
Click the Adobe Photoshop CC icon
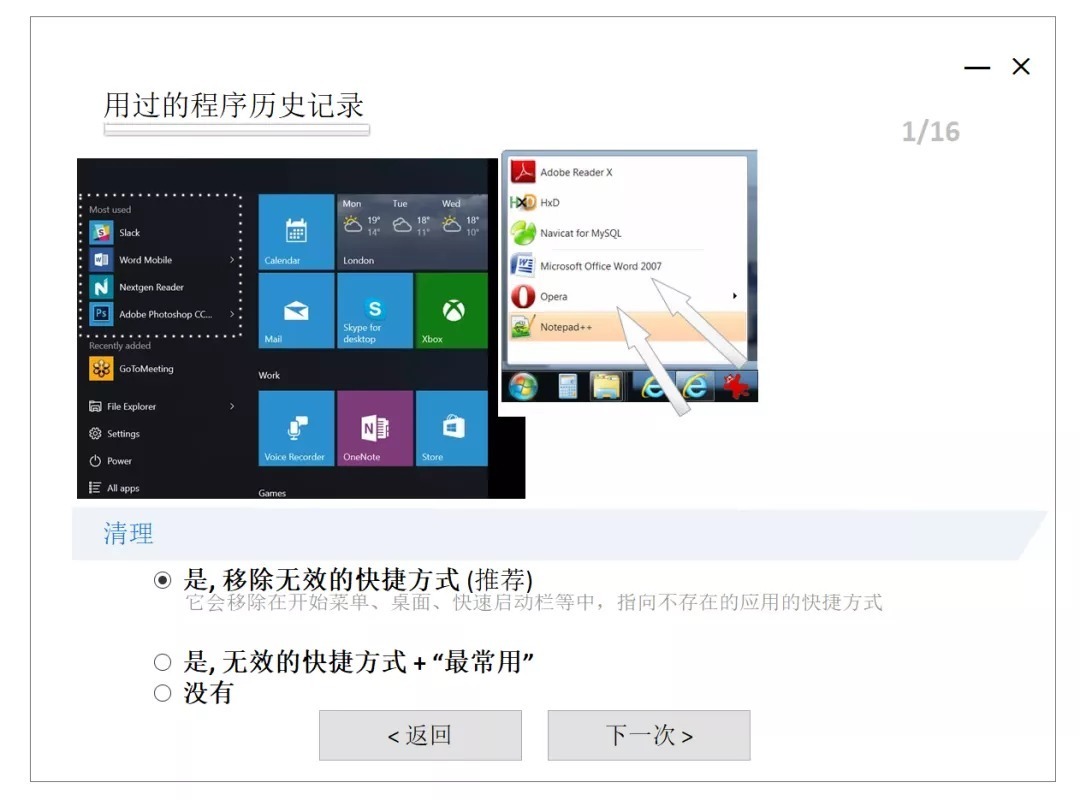[x=101, y=314]
